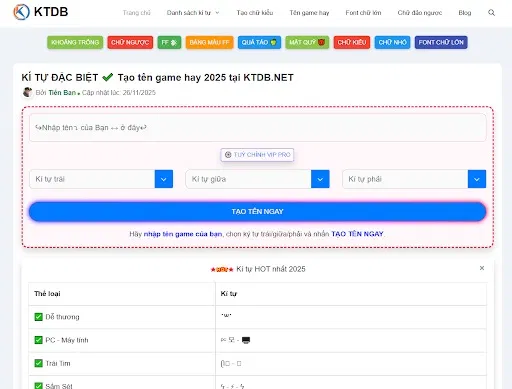Screen dimensions: 512x389
Task: Click the CHỮ KIỂU red button
Action: [352, 42]
